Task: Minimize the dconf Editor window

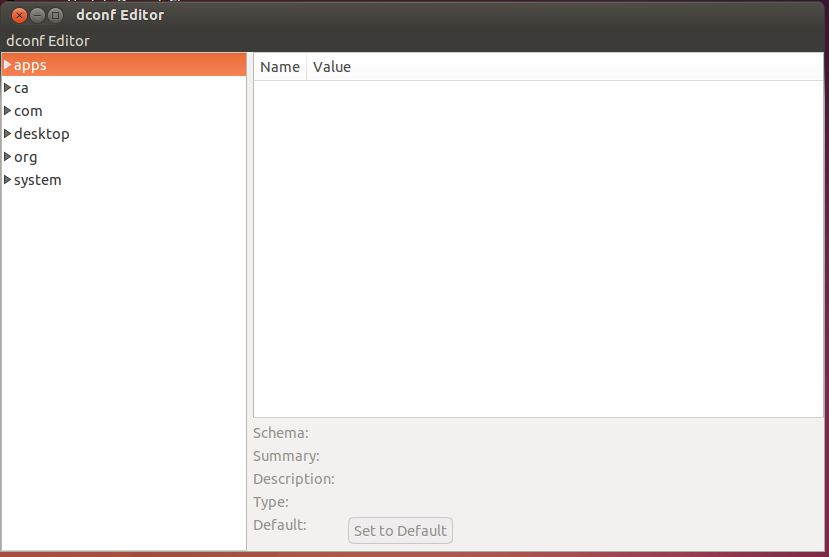Action: click(x=37, y=15)
